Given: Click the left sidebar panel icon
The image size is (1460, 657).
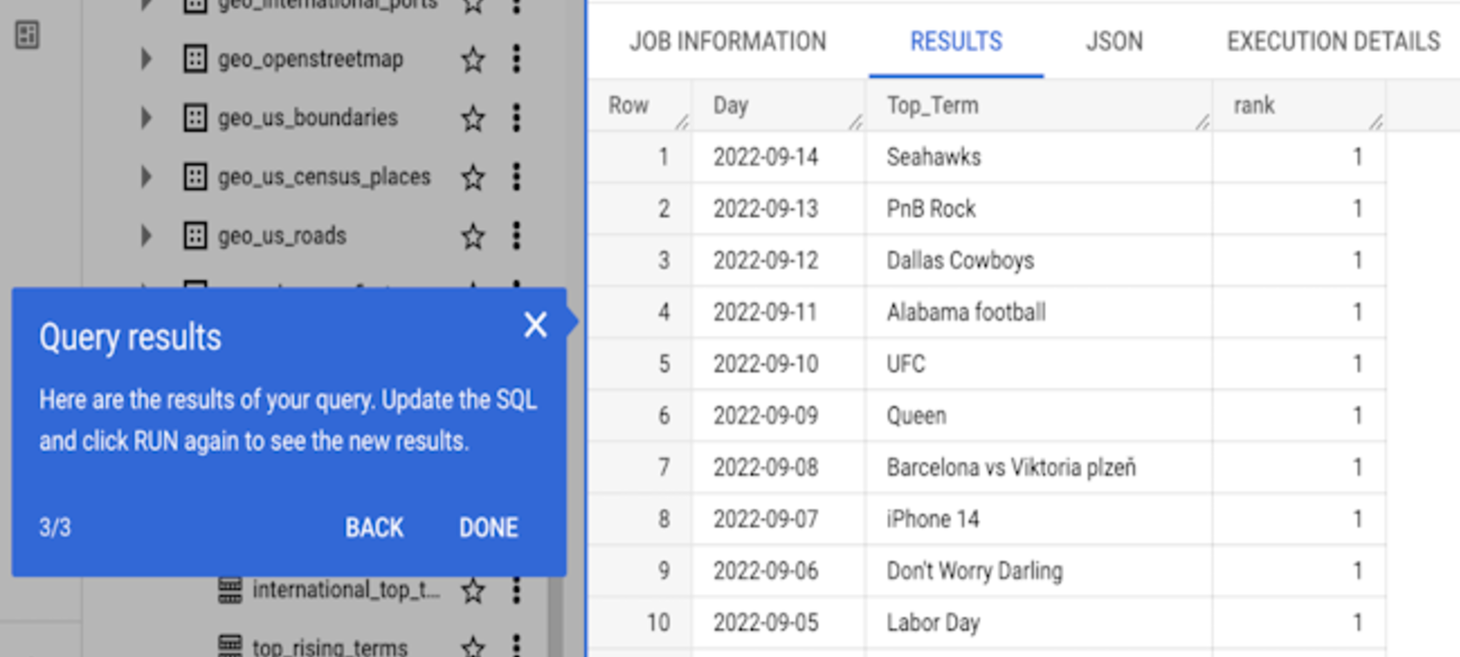Looking at the screenshot, I should (27, 35).
